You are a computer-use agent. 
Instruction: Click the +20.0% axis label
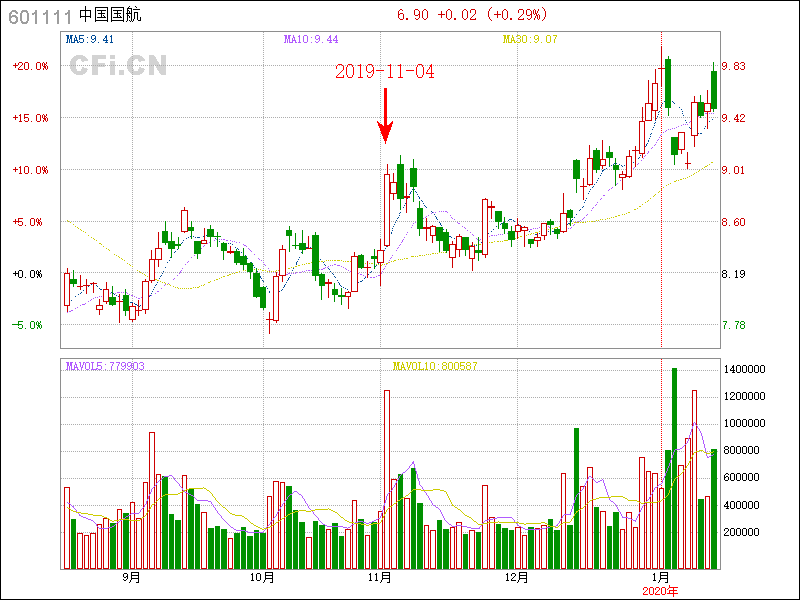(31, 66)
